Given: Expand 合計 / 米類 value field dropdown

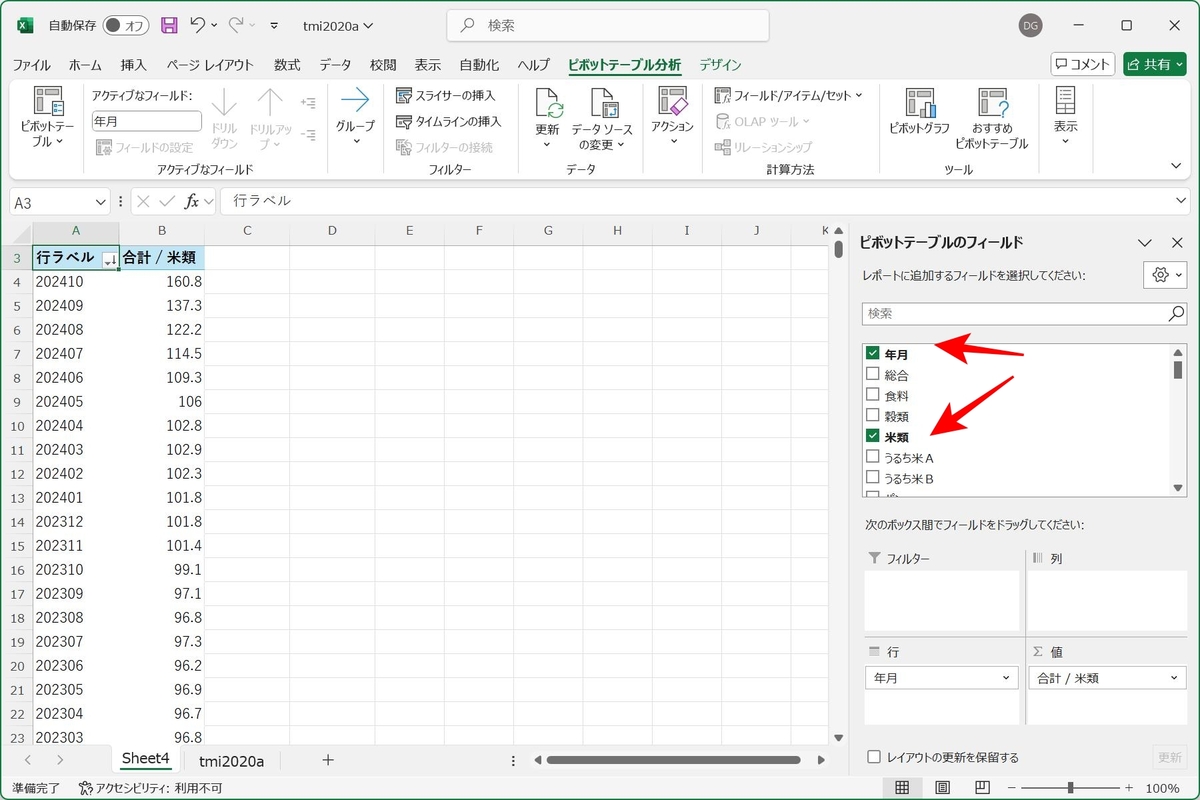Looking at the screenshot, I should pyautogui.click(x=1172, y=678).
